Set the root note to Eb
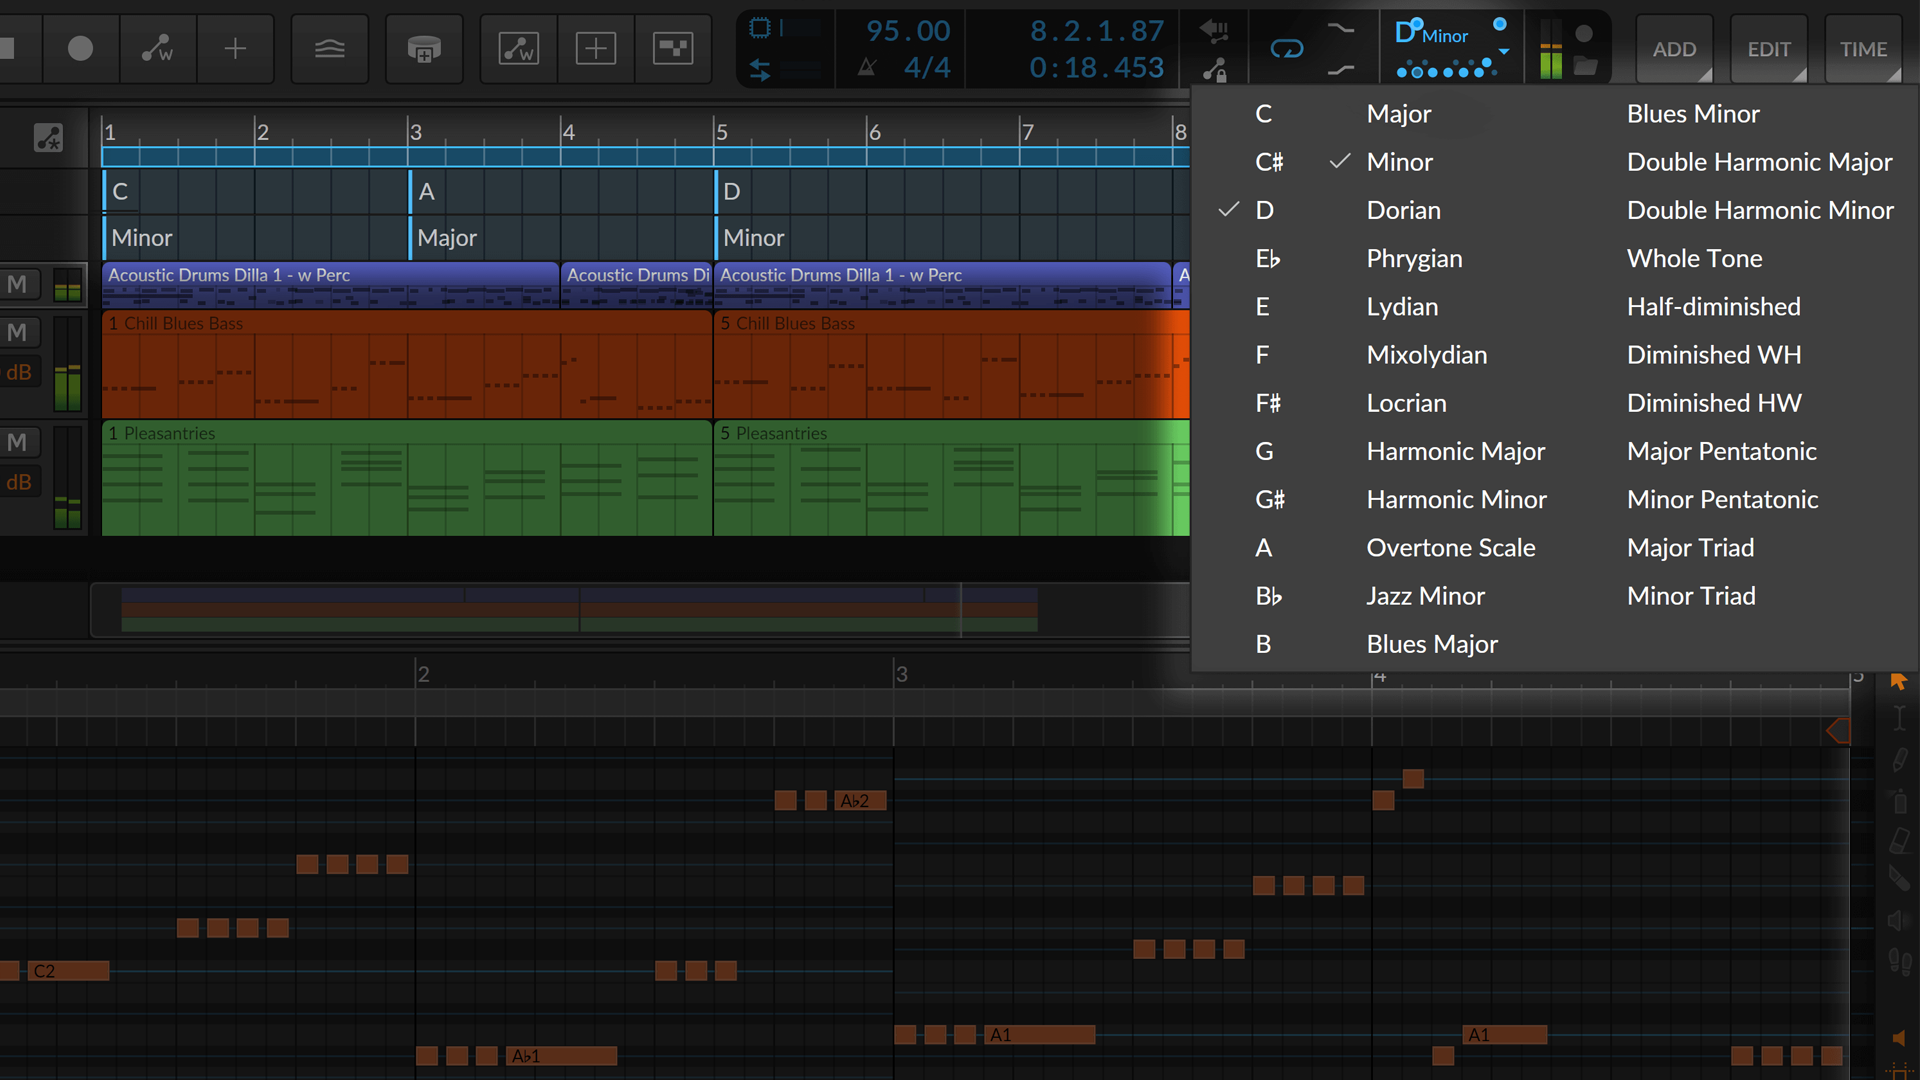This screenshot has height=1080, width=1920. (x=1266, y=258)
